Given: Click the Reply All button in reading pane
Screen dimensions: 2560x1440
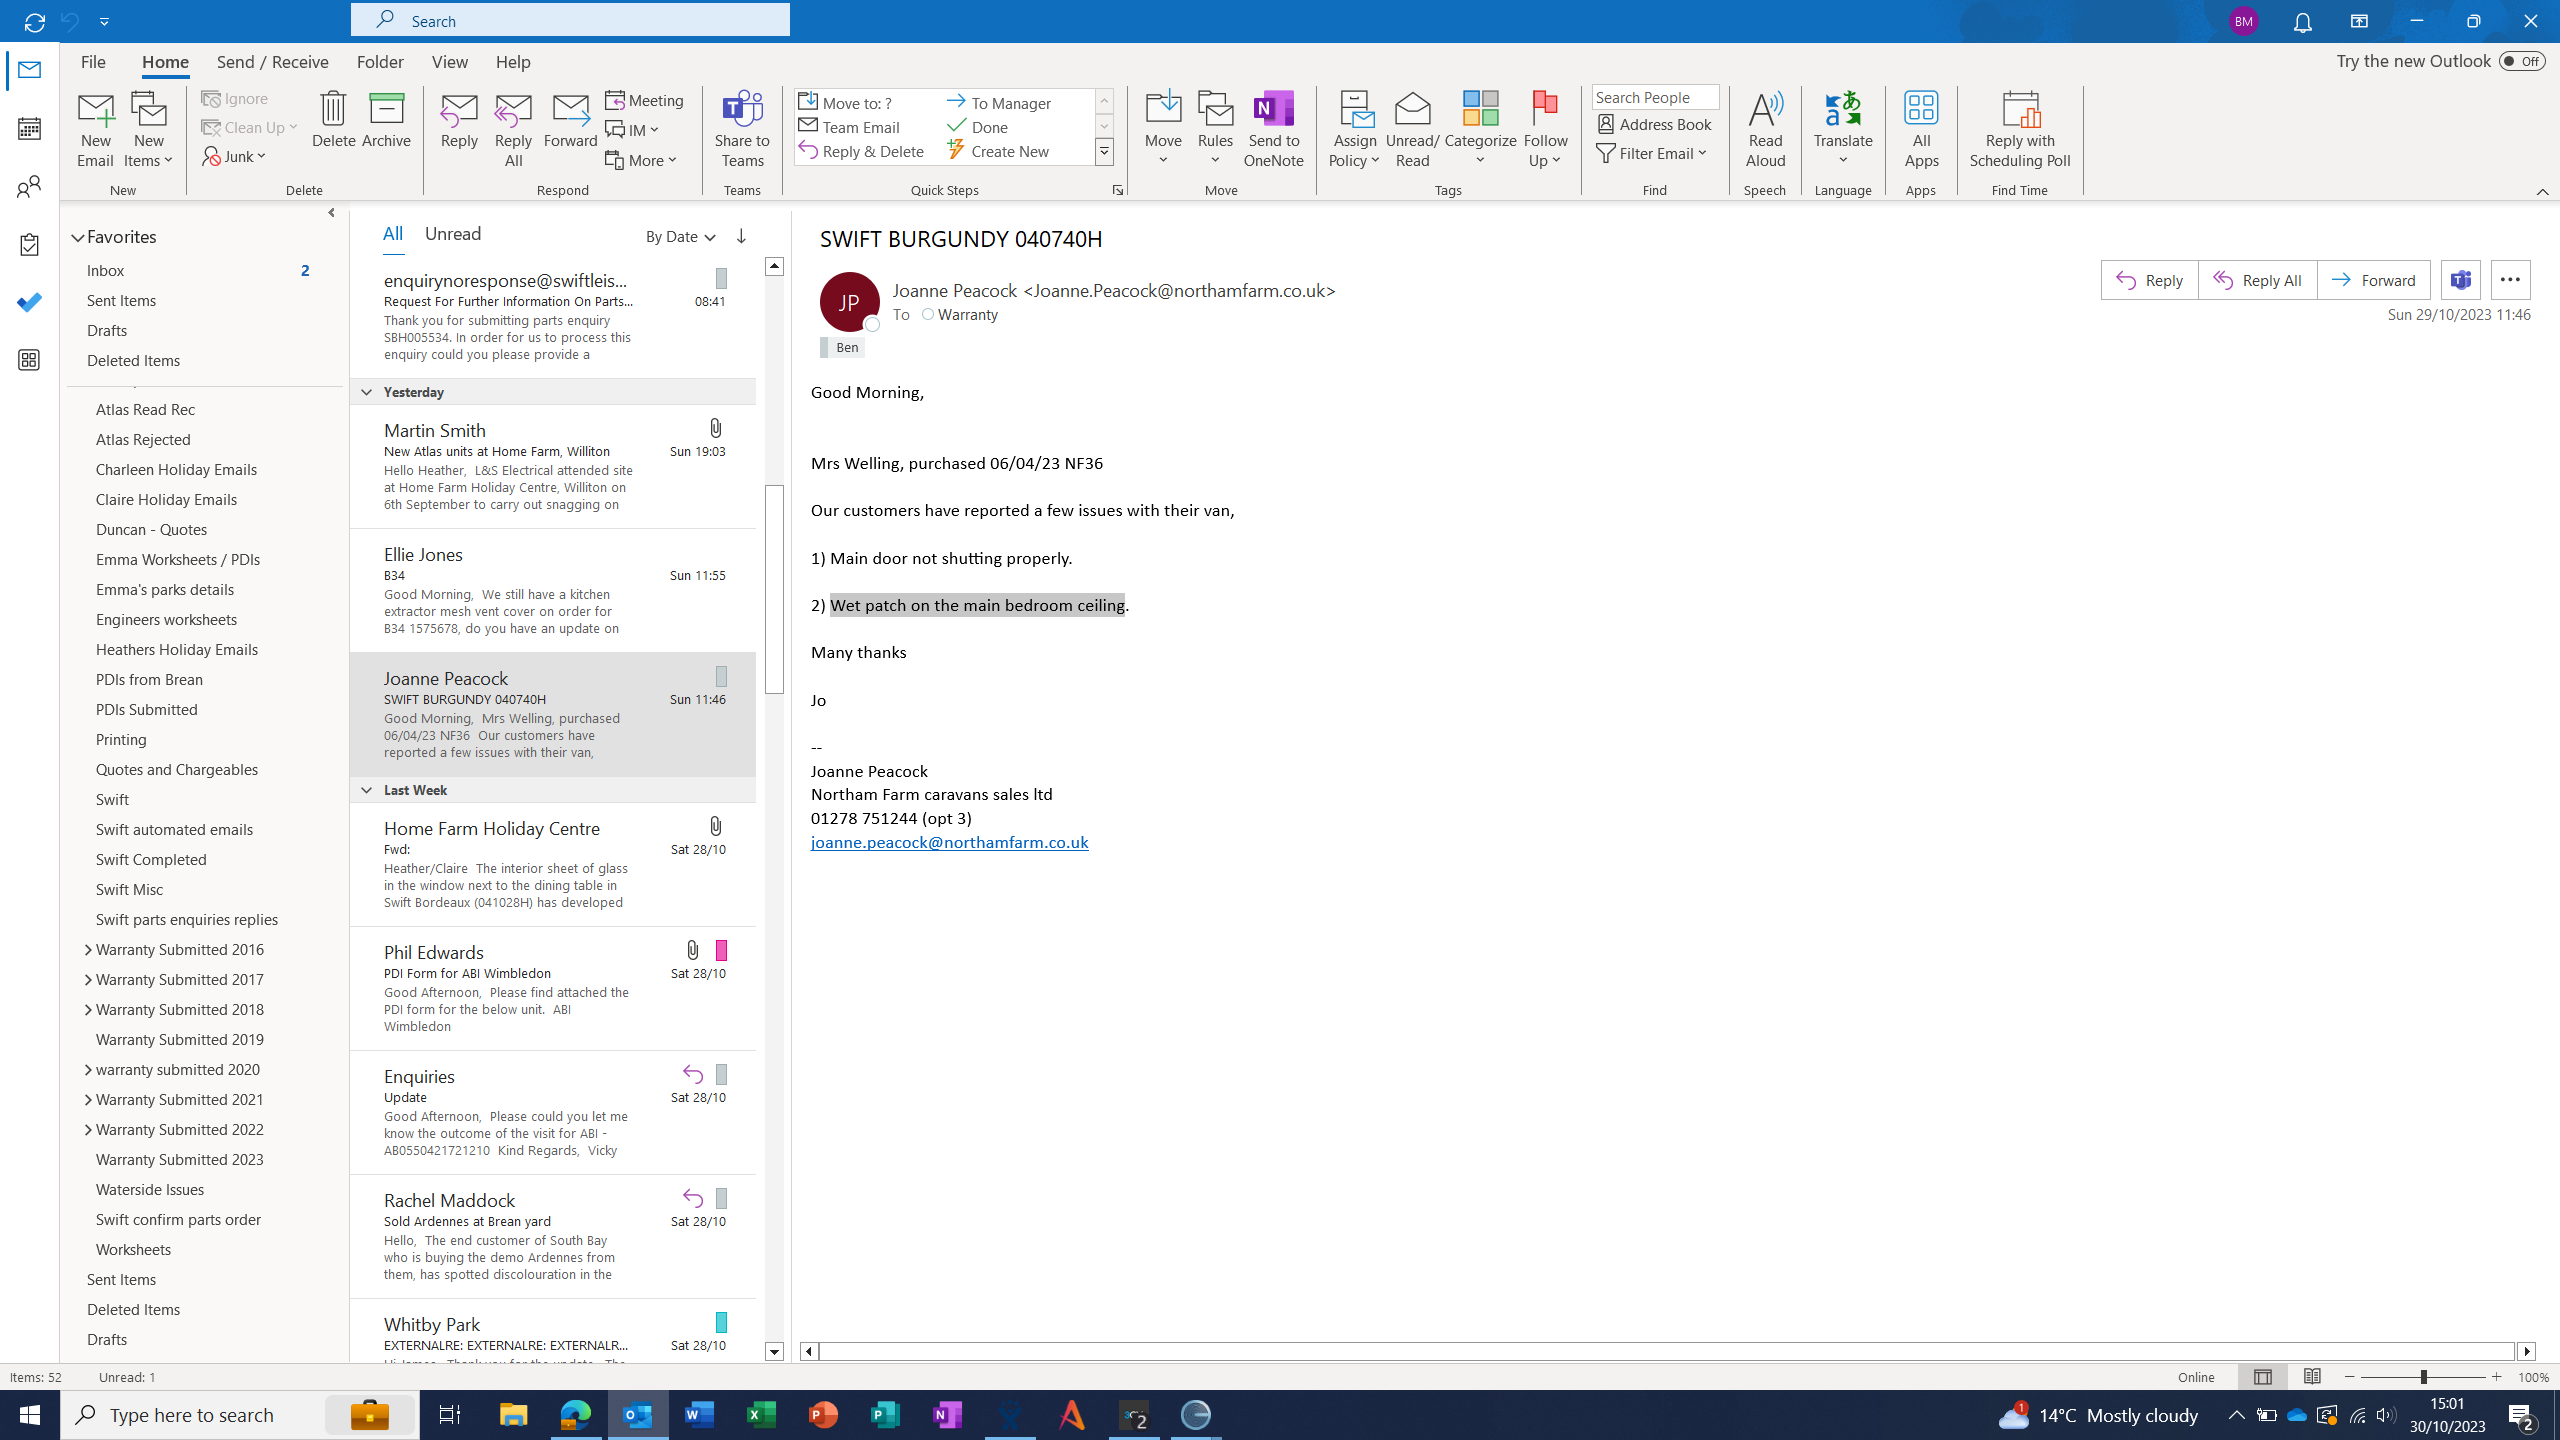Looking at the screenshot, I should 2257,280.
